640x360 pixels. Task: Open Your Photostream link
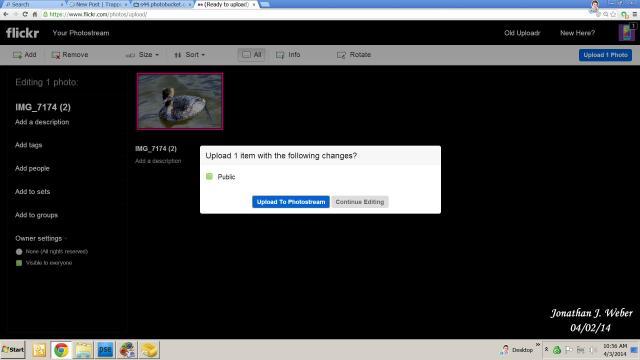[x=81, y=33]
